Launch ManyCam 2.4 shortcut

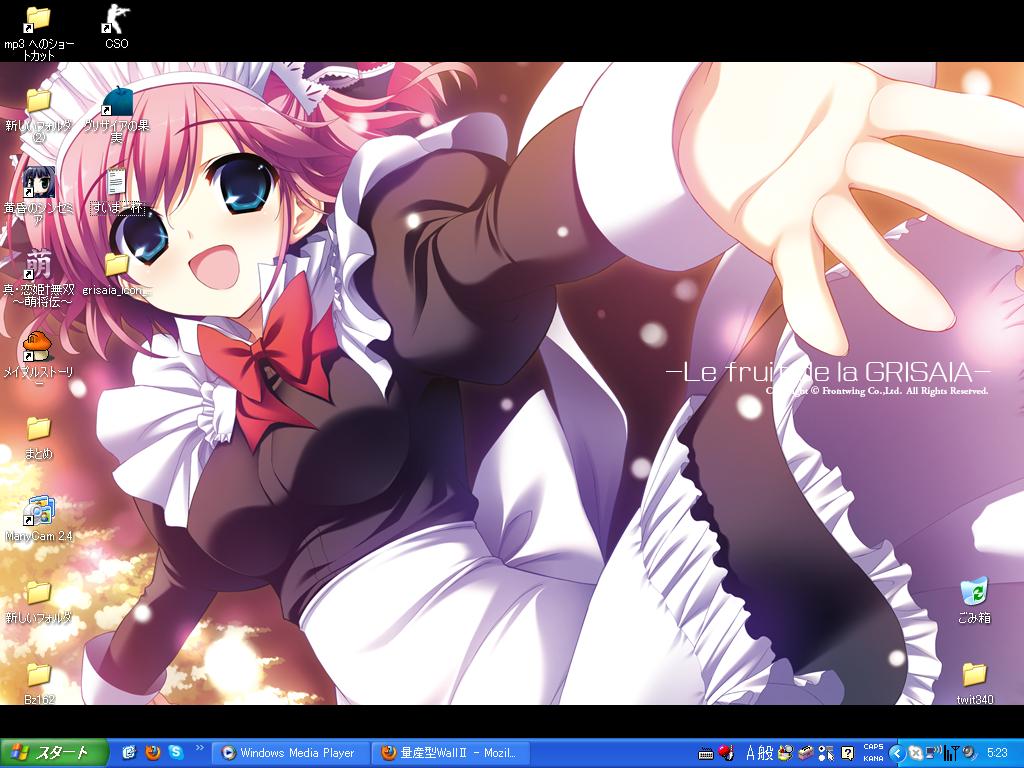click(38, 511)
